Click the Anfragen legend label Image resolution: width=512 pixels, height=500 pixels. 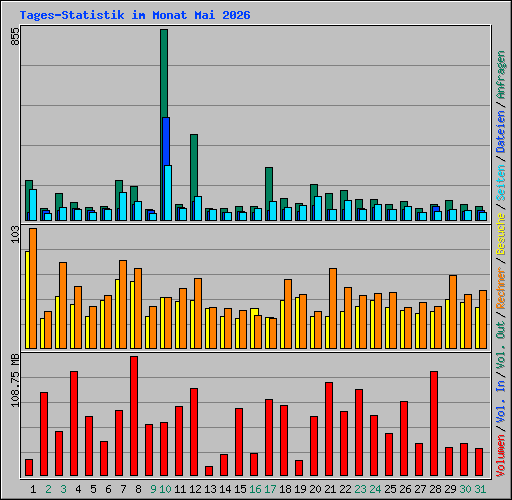(501, 75)
